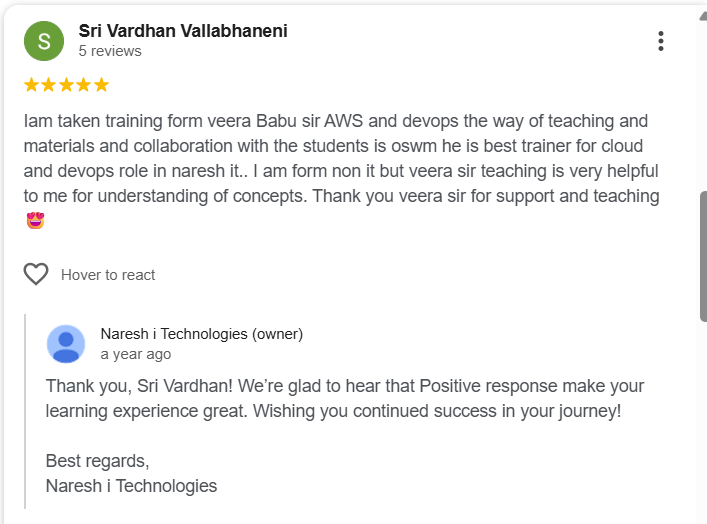Click the green "S" reviewer avatar
This screenshot has width=707, height=524.
[44, 41]
